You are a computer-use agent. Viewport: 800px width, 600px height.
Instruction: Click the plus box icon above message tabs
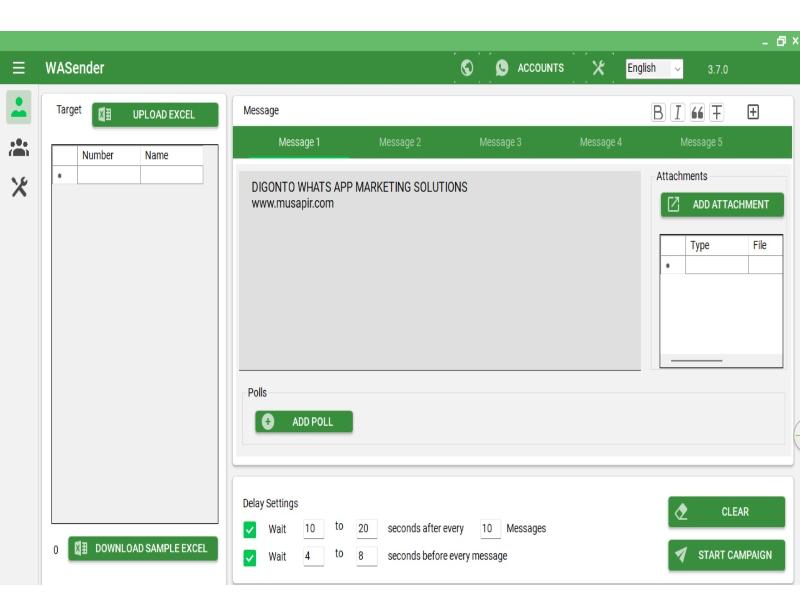coord(753,111)
